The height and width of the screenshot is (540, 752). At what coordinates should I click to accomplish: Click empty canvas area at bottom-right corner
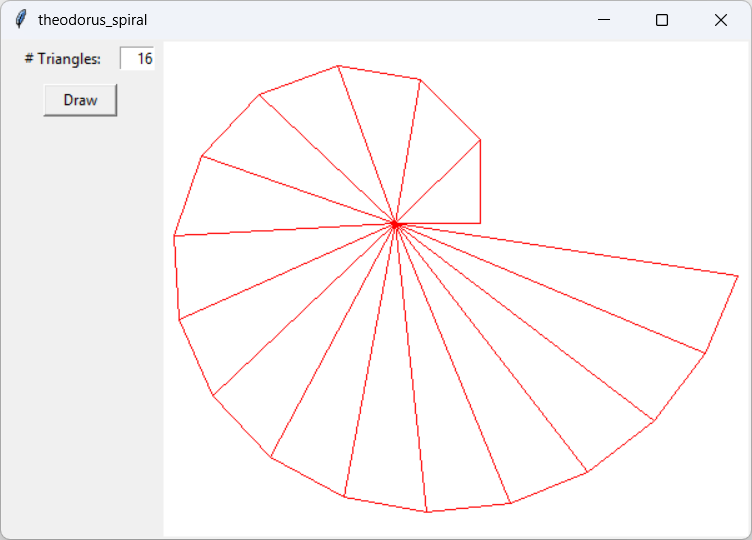[x=700, y=500]
